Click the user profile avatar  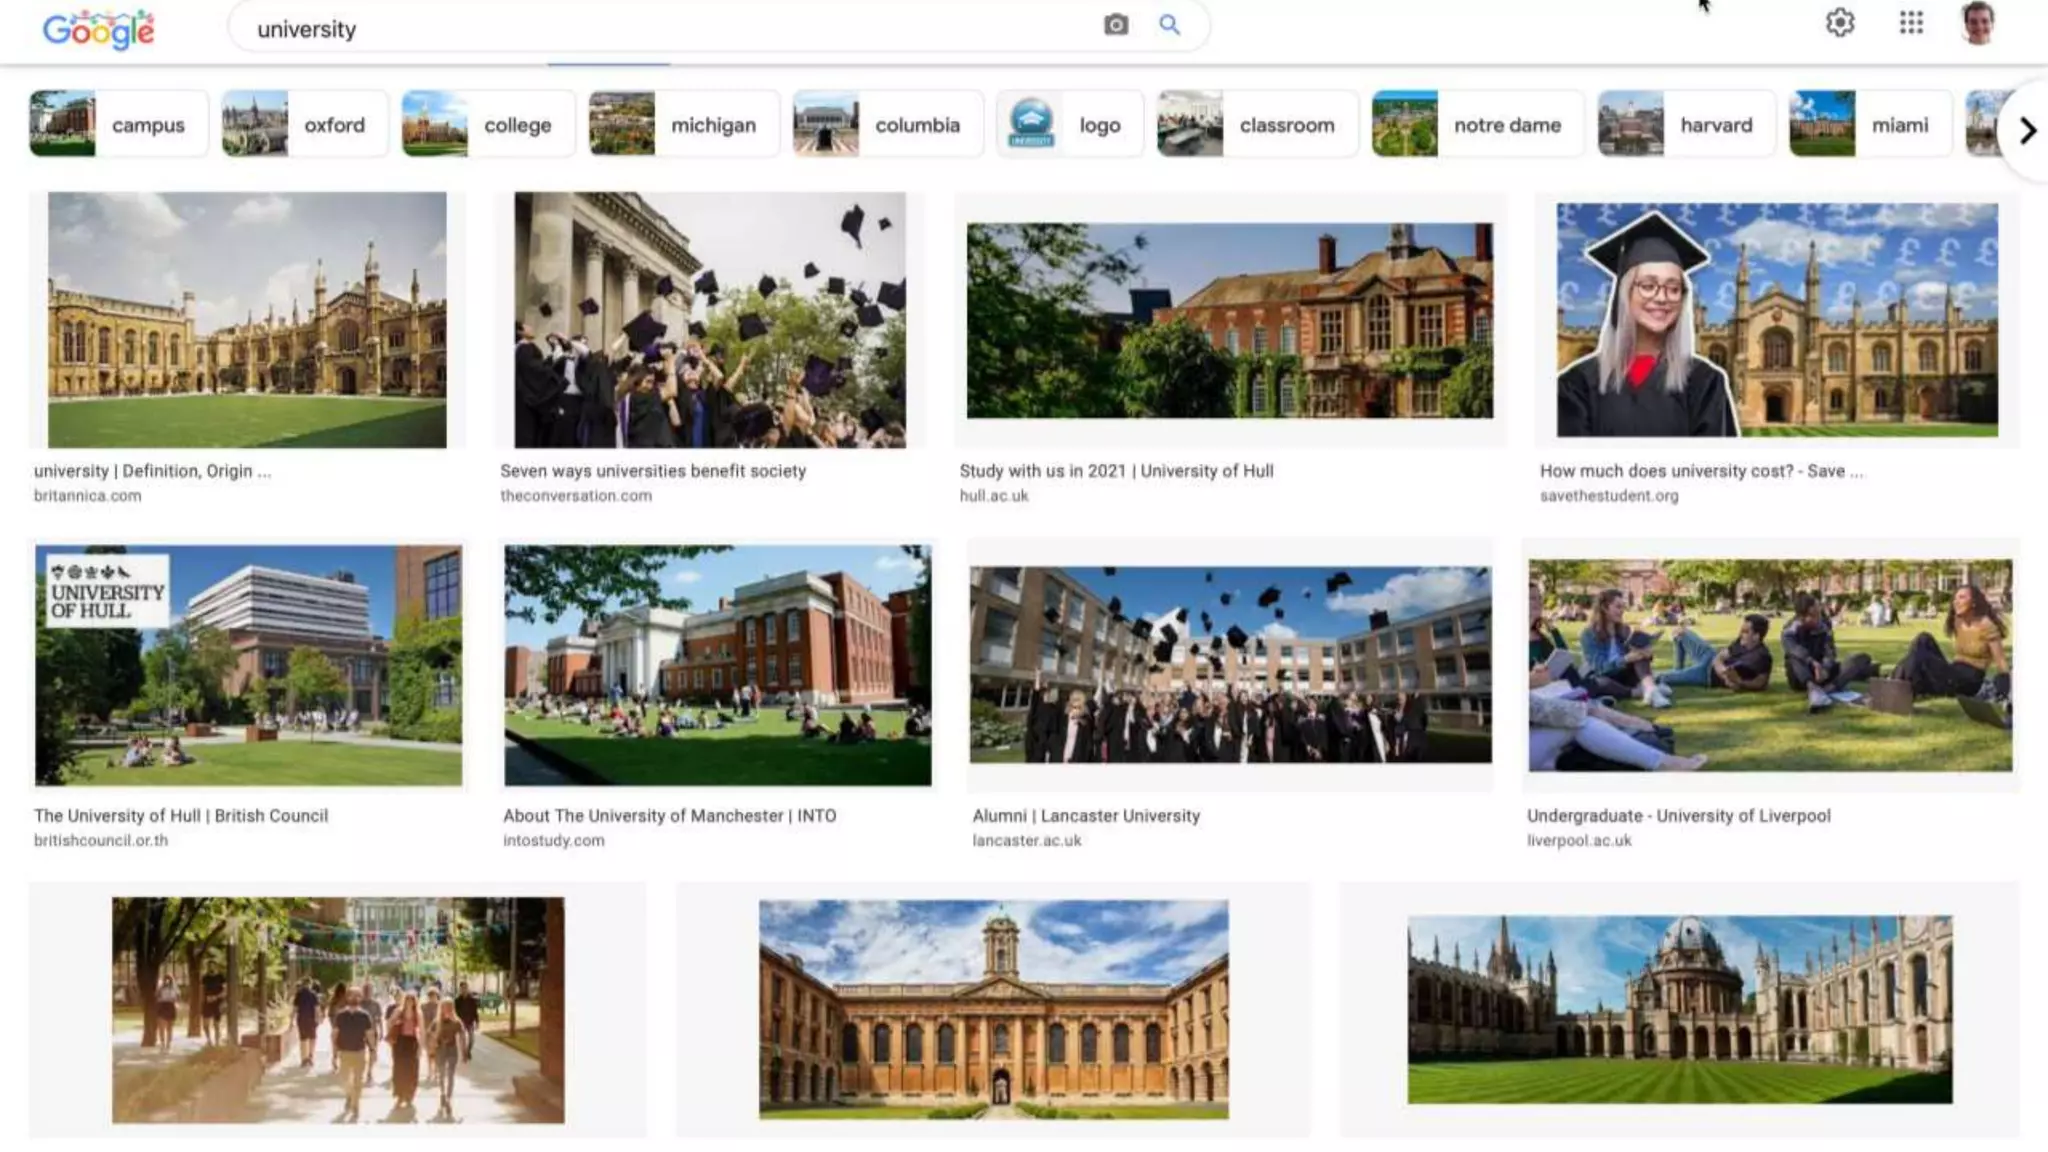pyautogui.click(x=1978, y=23)
